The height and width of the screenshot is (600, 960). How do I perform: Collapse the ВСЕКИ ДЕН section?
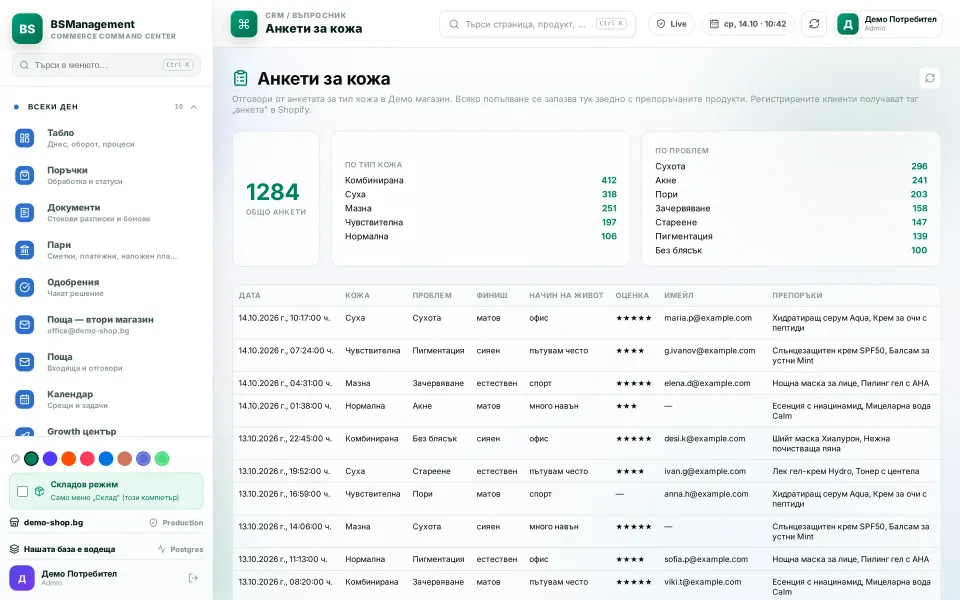coord(193,107)
